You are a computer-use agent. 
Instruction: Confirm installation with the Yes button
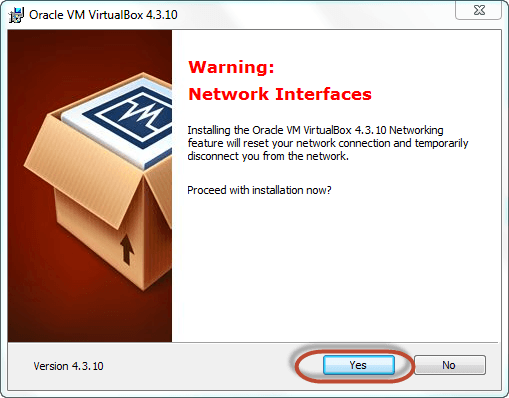(359, 365)
